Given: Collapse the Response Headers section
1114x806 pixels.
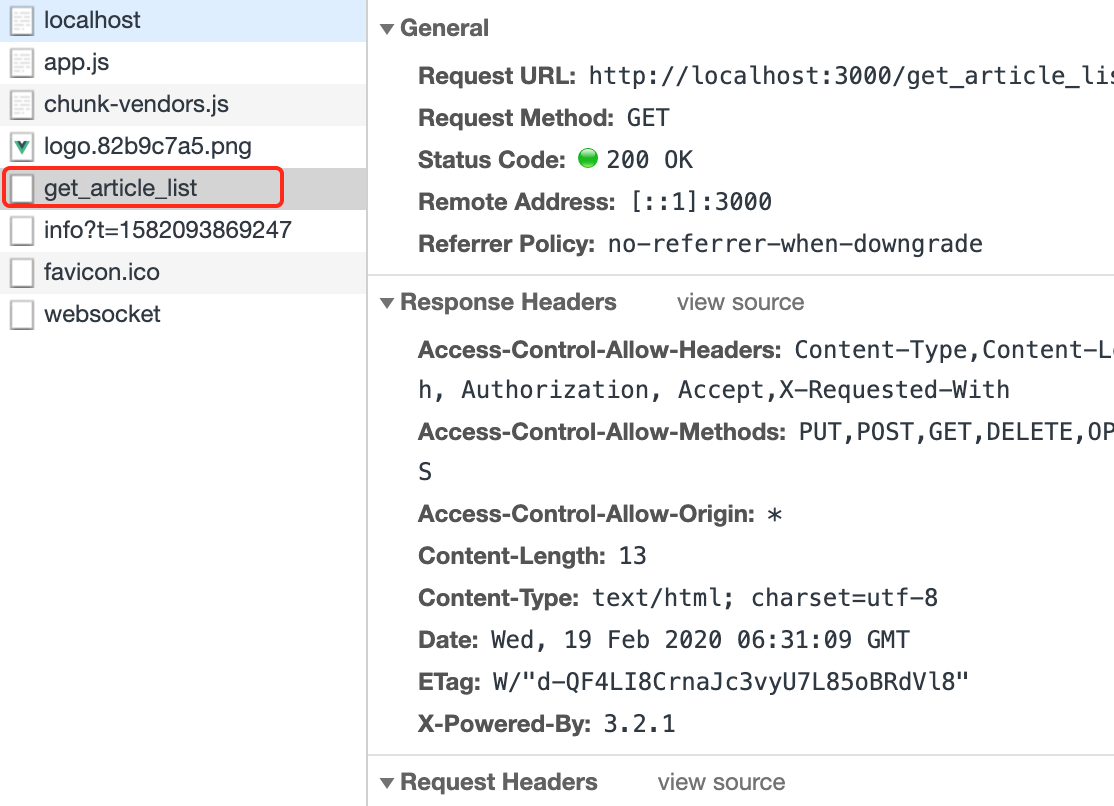Looking at the screenshot, I should point(386,302).
